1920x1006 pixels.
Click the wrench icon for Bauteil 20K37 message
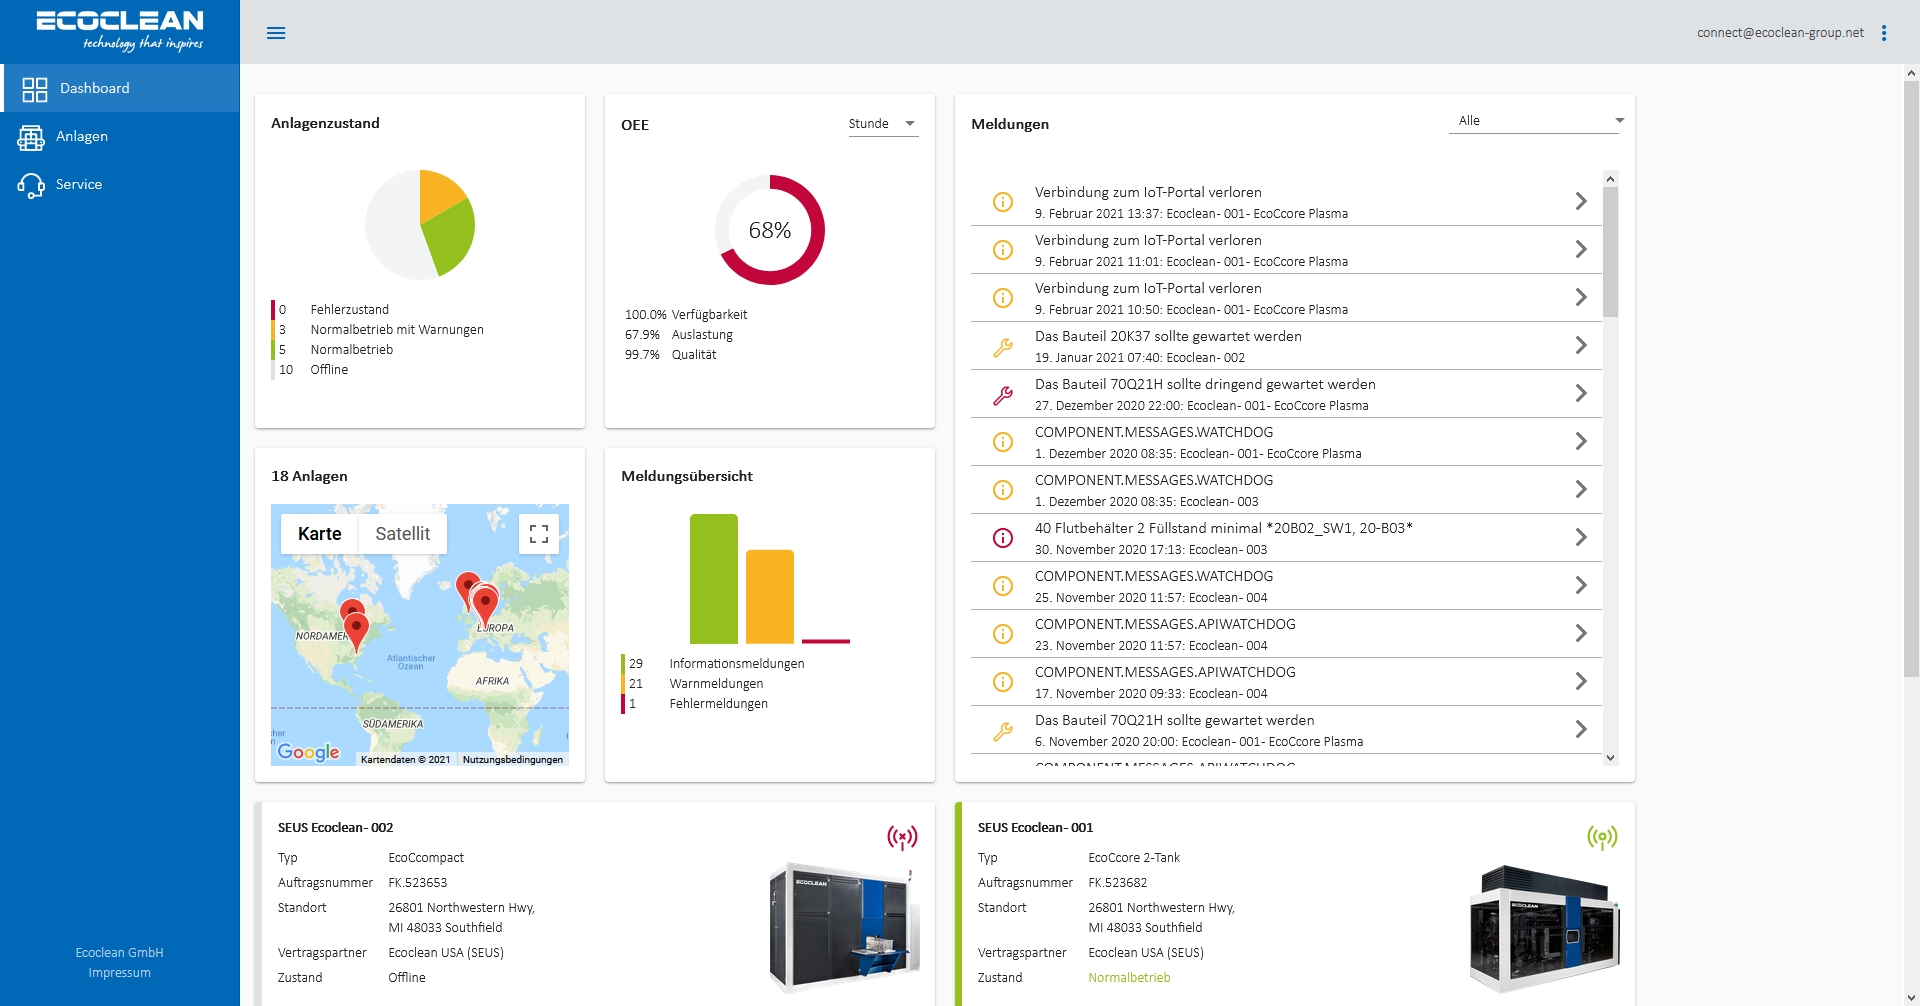click(1002, 347)
